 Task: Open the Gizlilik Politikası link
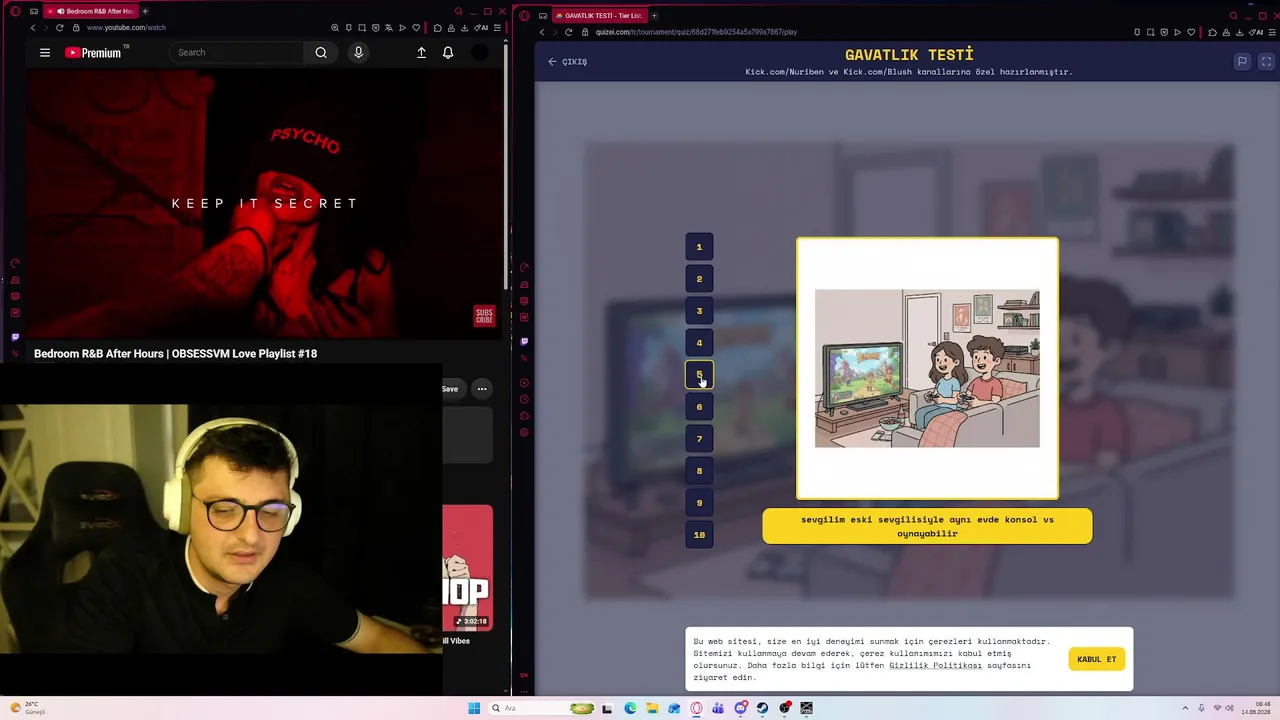point(935,665)
